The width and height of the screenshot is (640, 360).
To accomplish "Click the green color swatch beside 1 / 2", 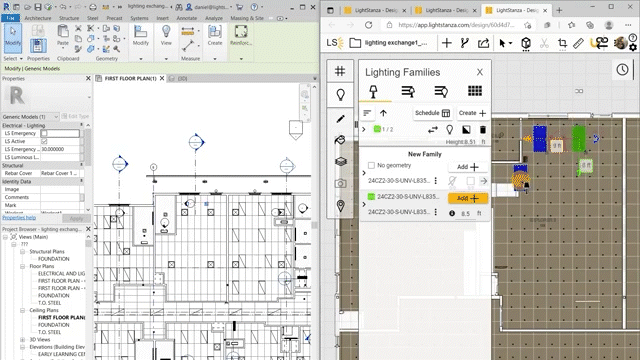I will [x=377, y=129].
